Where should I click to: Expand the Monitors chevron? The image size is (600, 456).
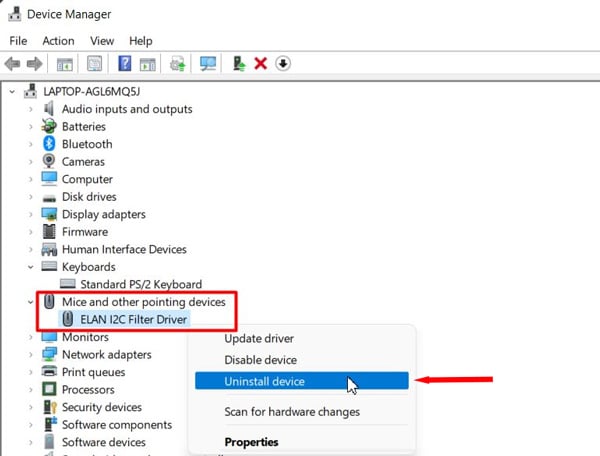[31, 337]
